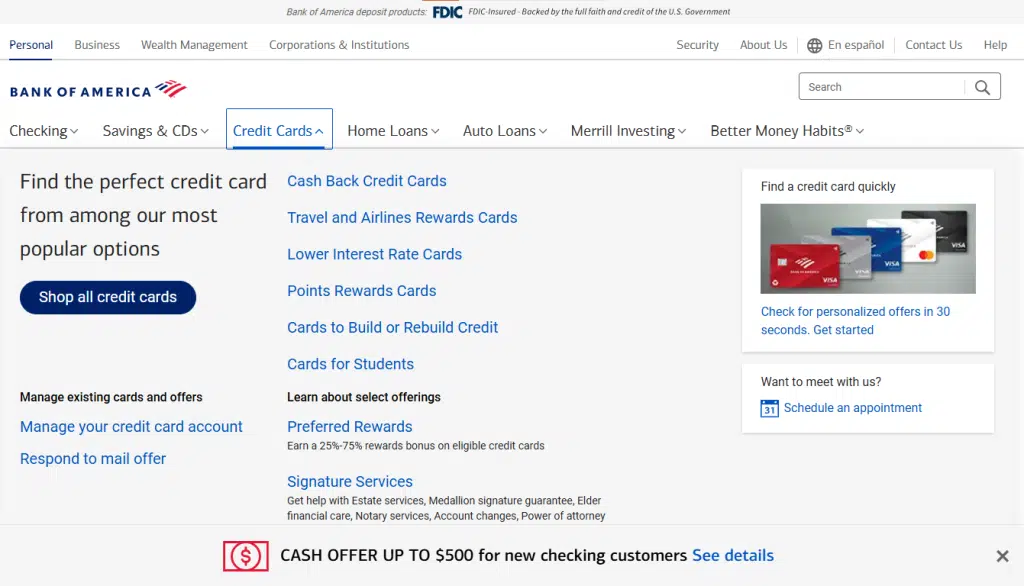Click See details in cash offer
1024x586 pixels.
(733, 555)
